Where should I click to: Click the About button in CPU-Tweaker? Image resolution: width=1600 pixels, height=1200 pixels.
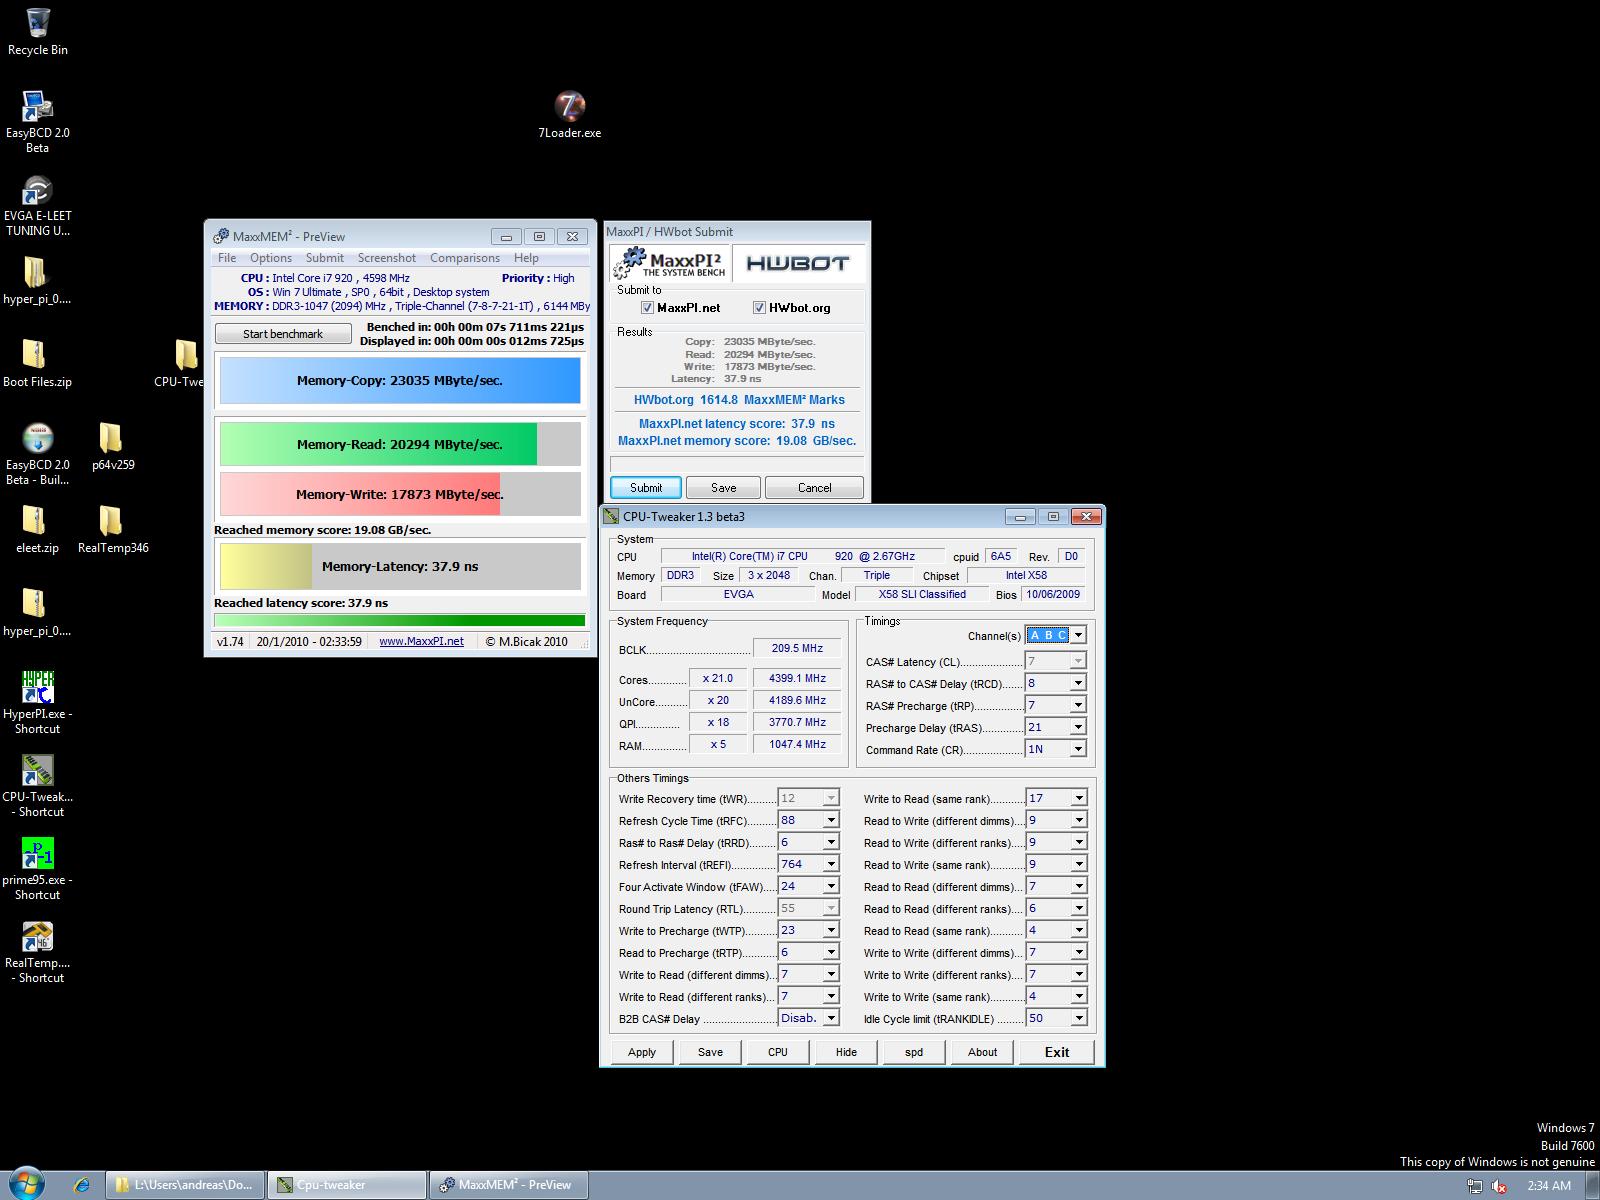point(982,1052)
